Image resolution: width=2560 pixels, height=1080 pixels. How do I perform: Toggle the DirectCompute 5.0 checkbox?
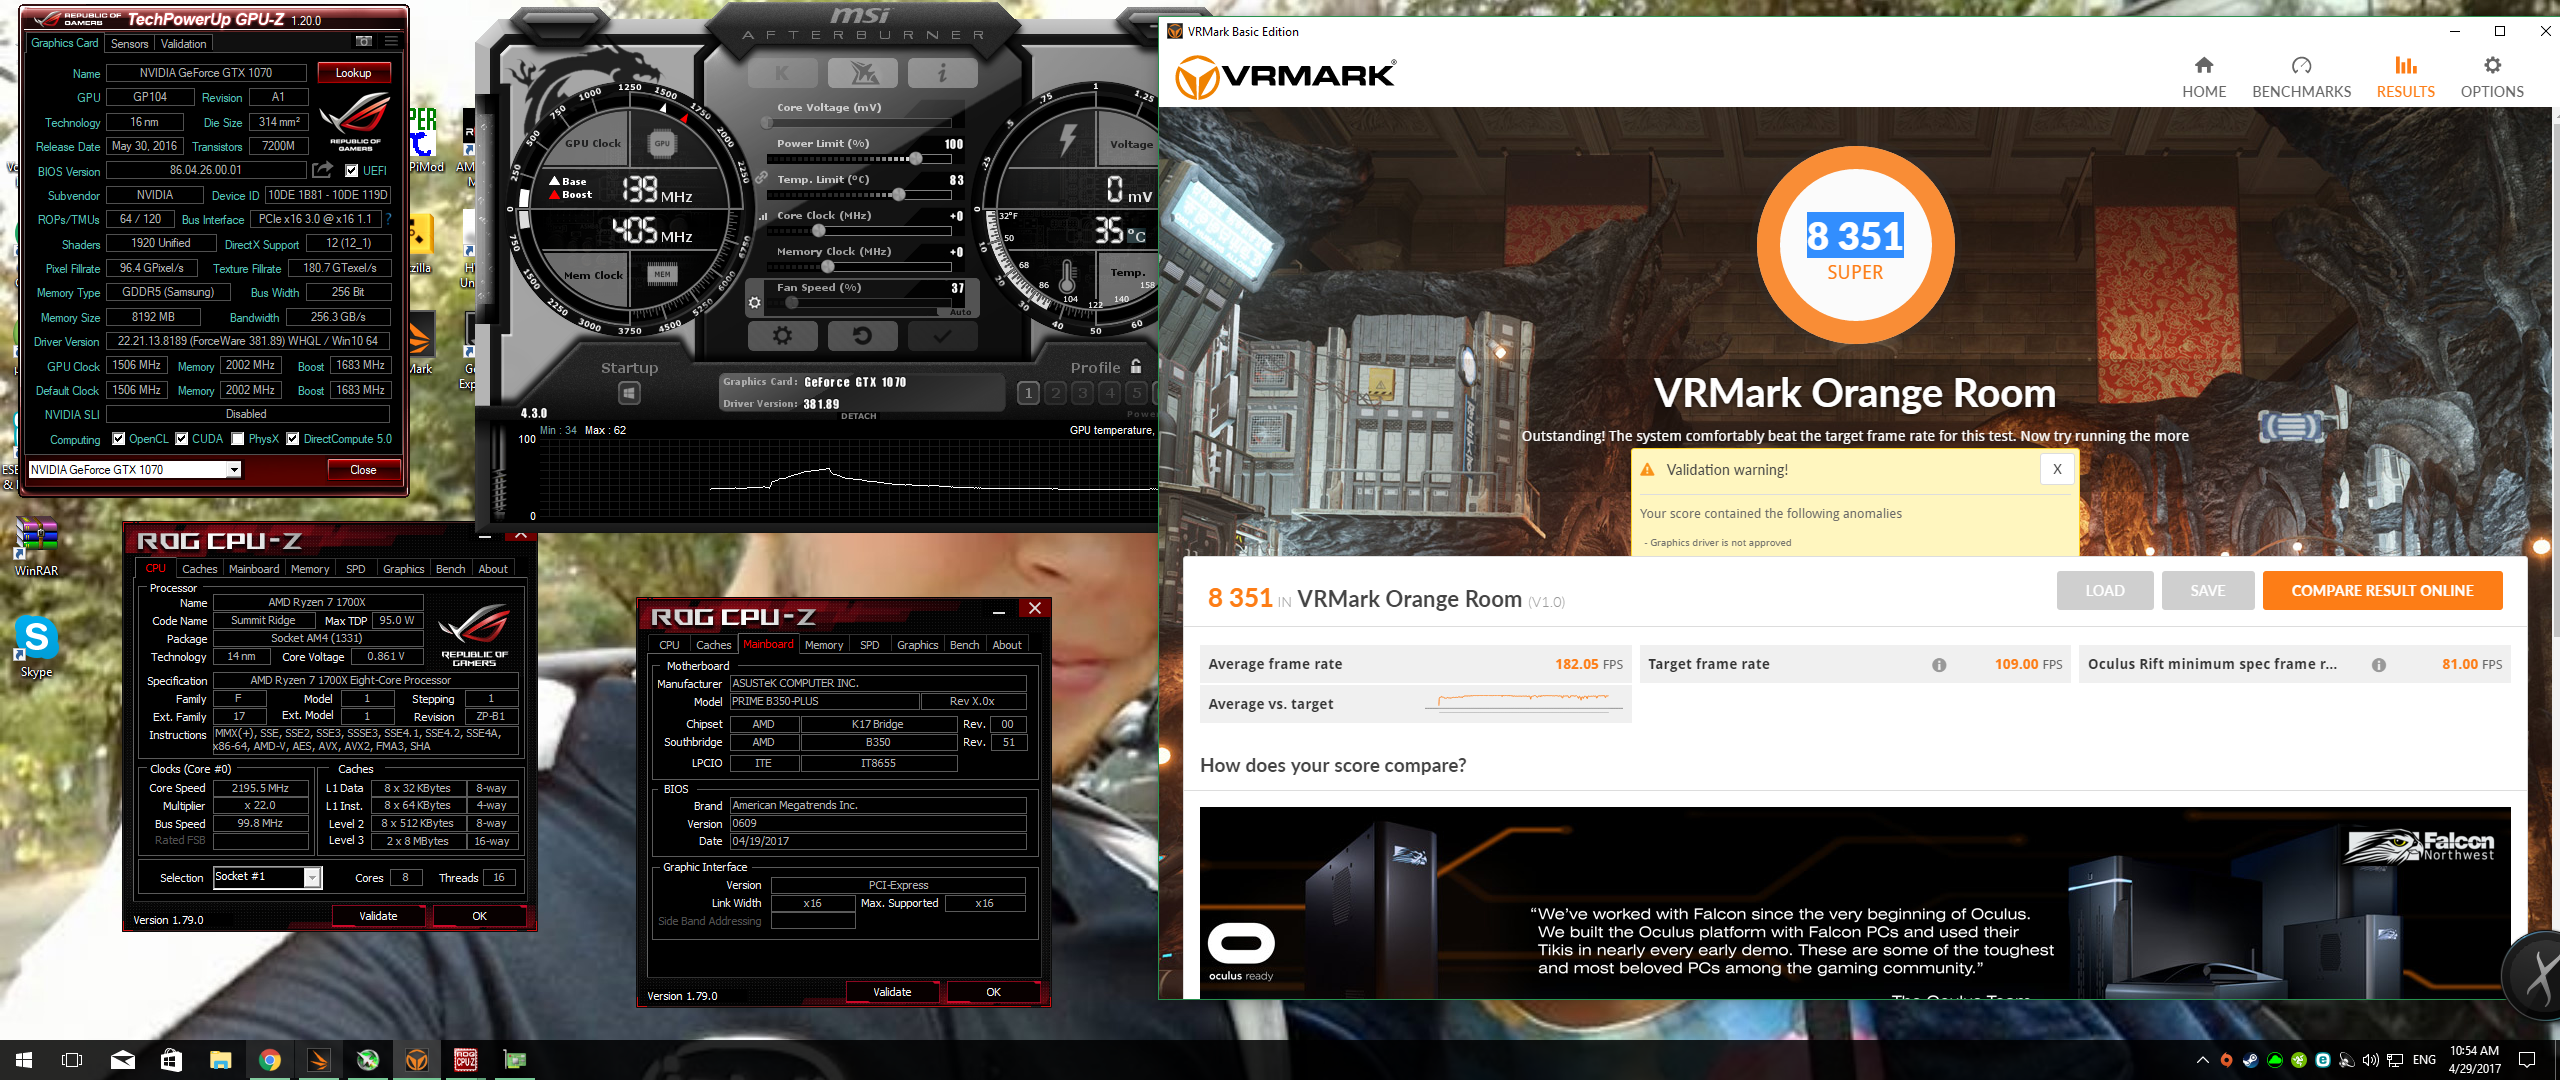293,439
